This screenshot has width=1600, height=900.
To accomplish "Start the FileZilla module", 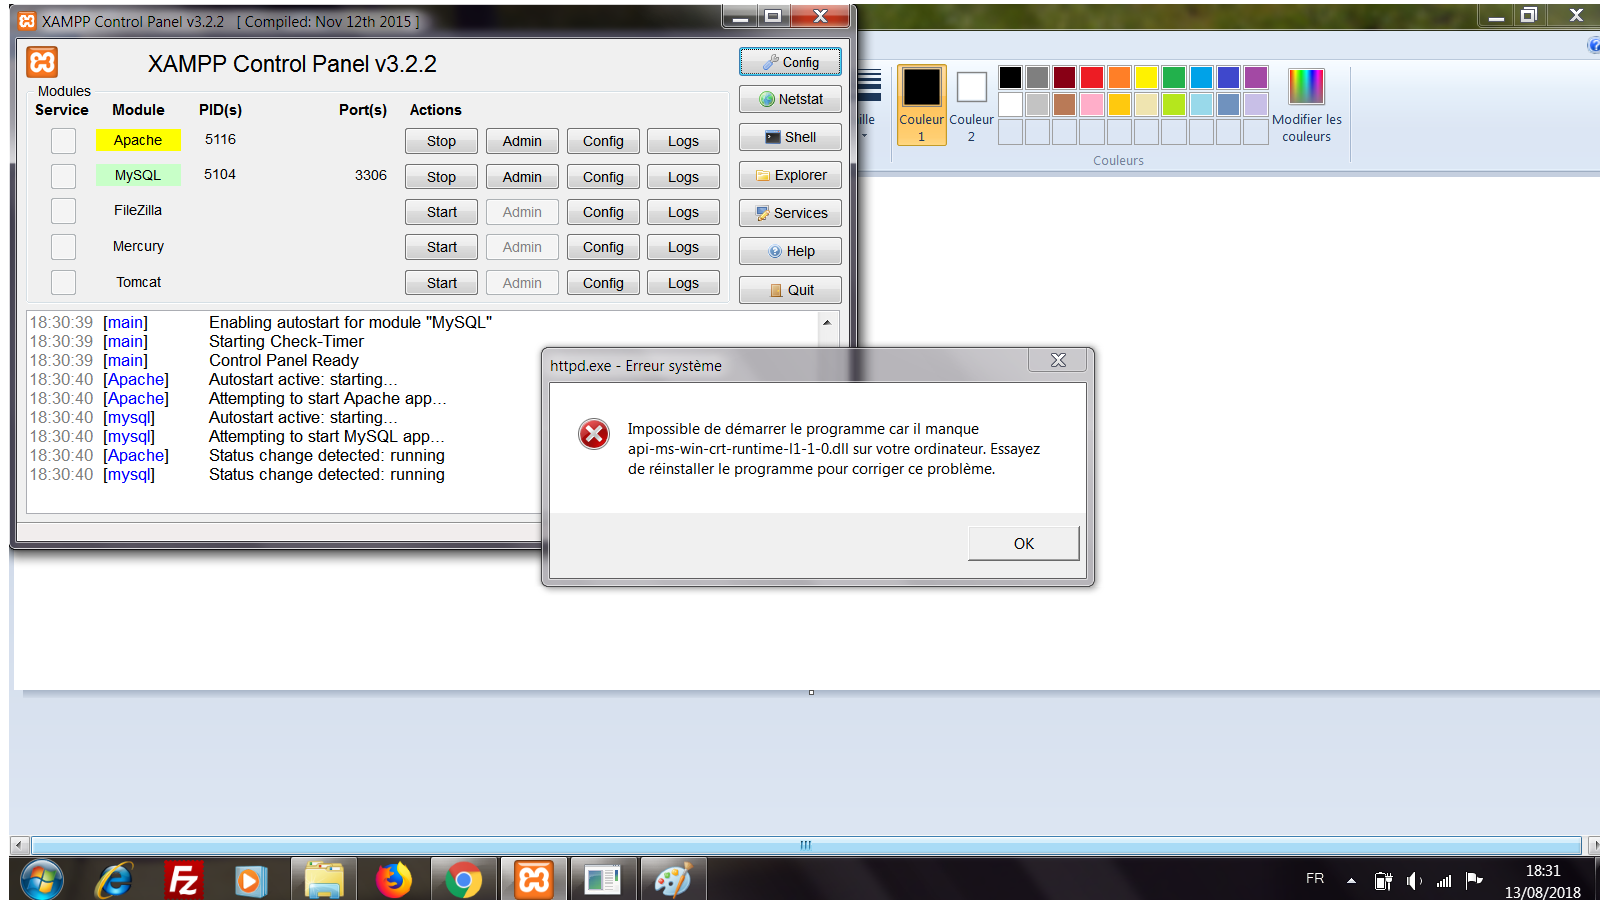I will [x=441, y=212].
